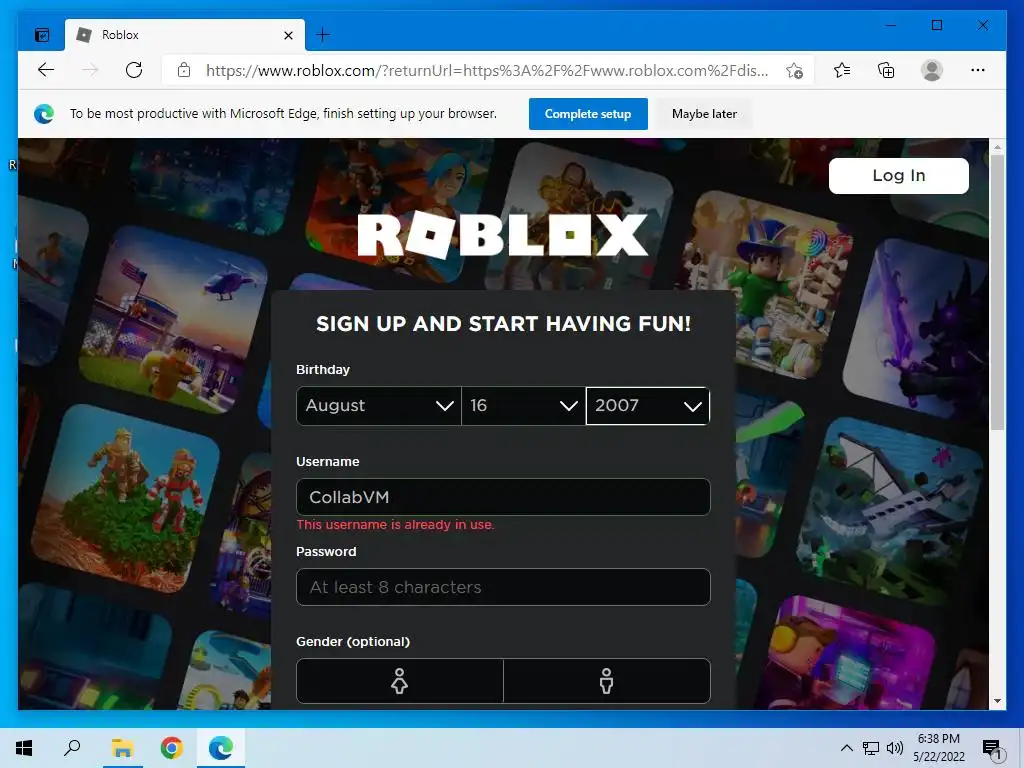
Task: Open the Favorites list icon
Action: point(842,70)
